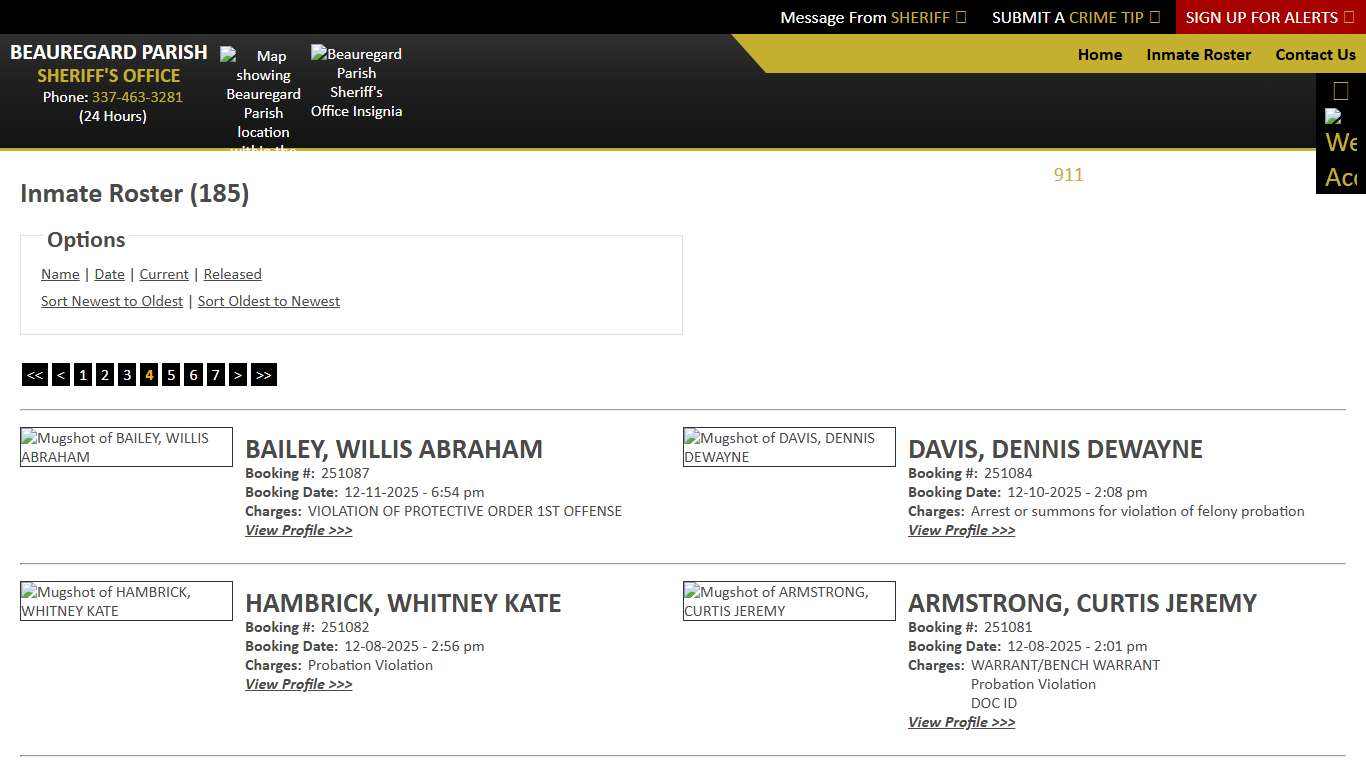Call the sheriff's phone number 337-463-3281
The height and width of the screenshot is (768, 1366).
tap(137, 97)
